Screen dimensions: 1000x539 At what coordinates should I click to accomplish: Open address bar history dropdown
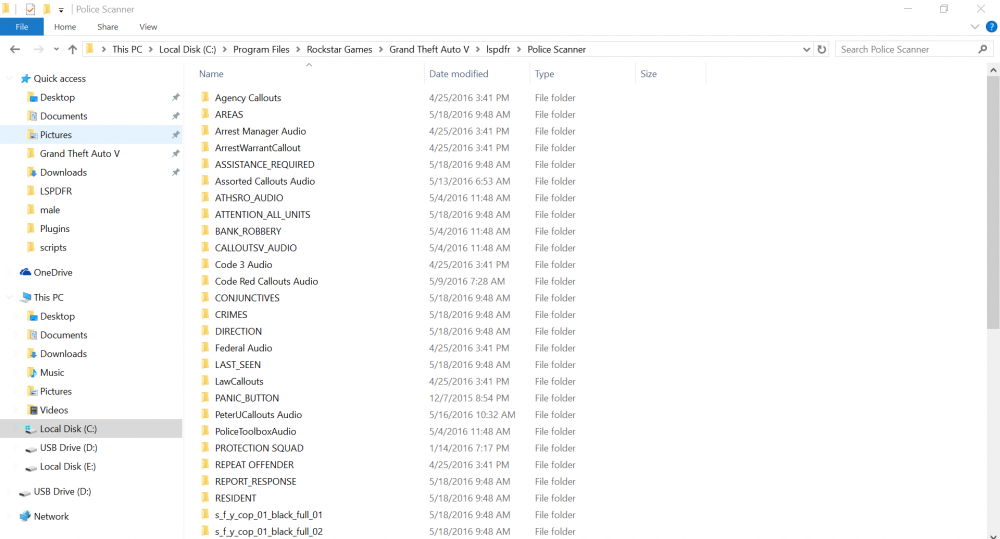click(806, 49)
